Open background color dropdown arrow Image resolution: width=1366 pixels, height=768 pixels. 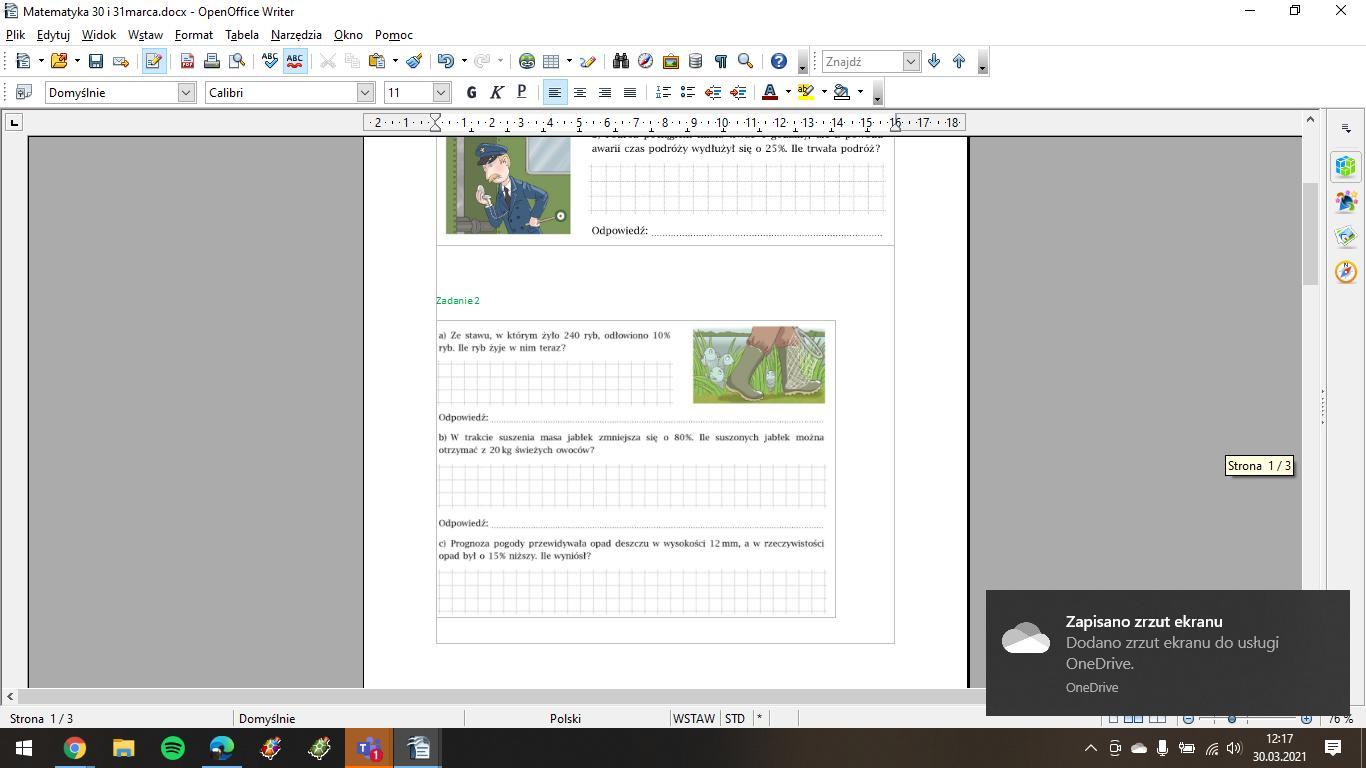coord(860,92)
